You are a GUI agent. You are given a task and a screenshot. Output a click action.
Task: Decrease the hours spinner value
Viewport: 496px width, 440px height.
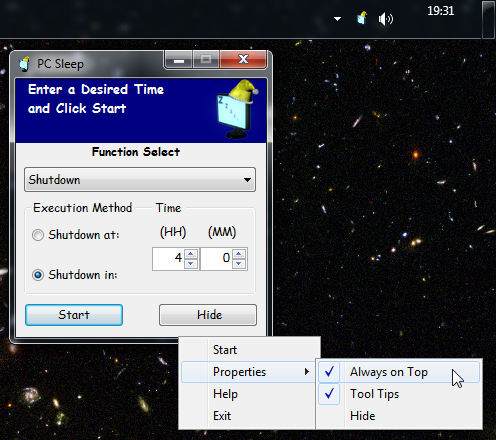pos(191,263)
